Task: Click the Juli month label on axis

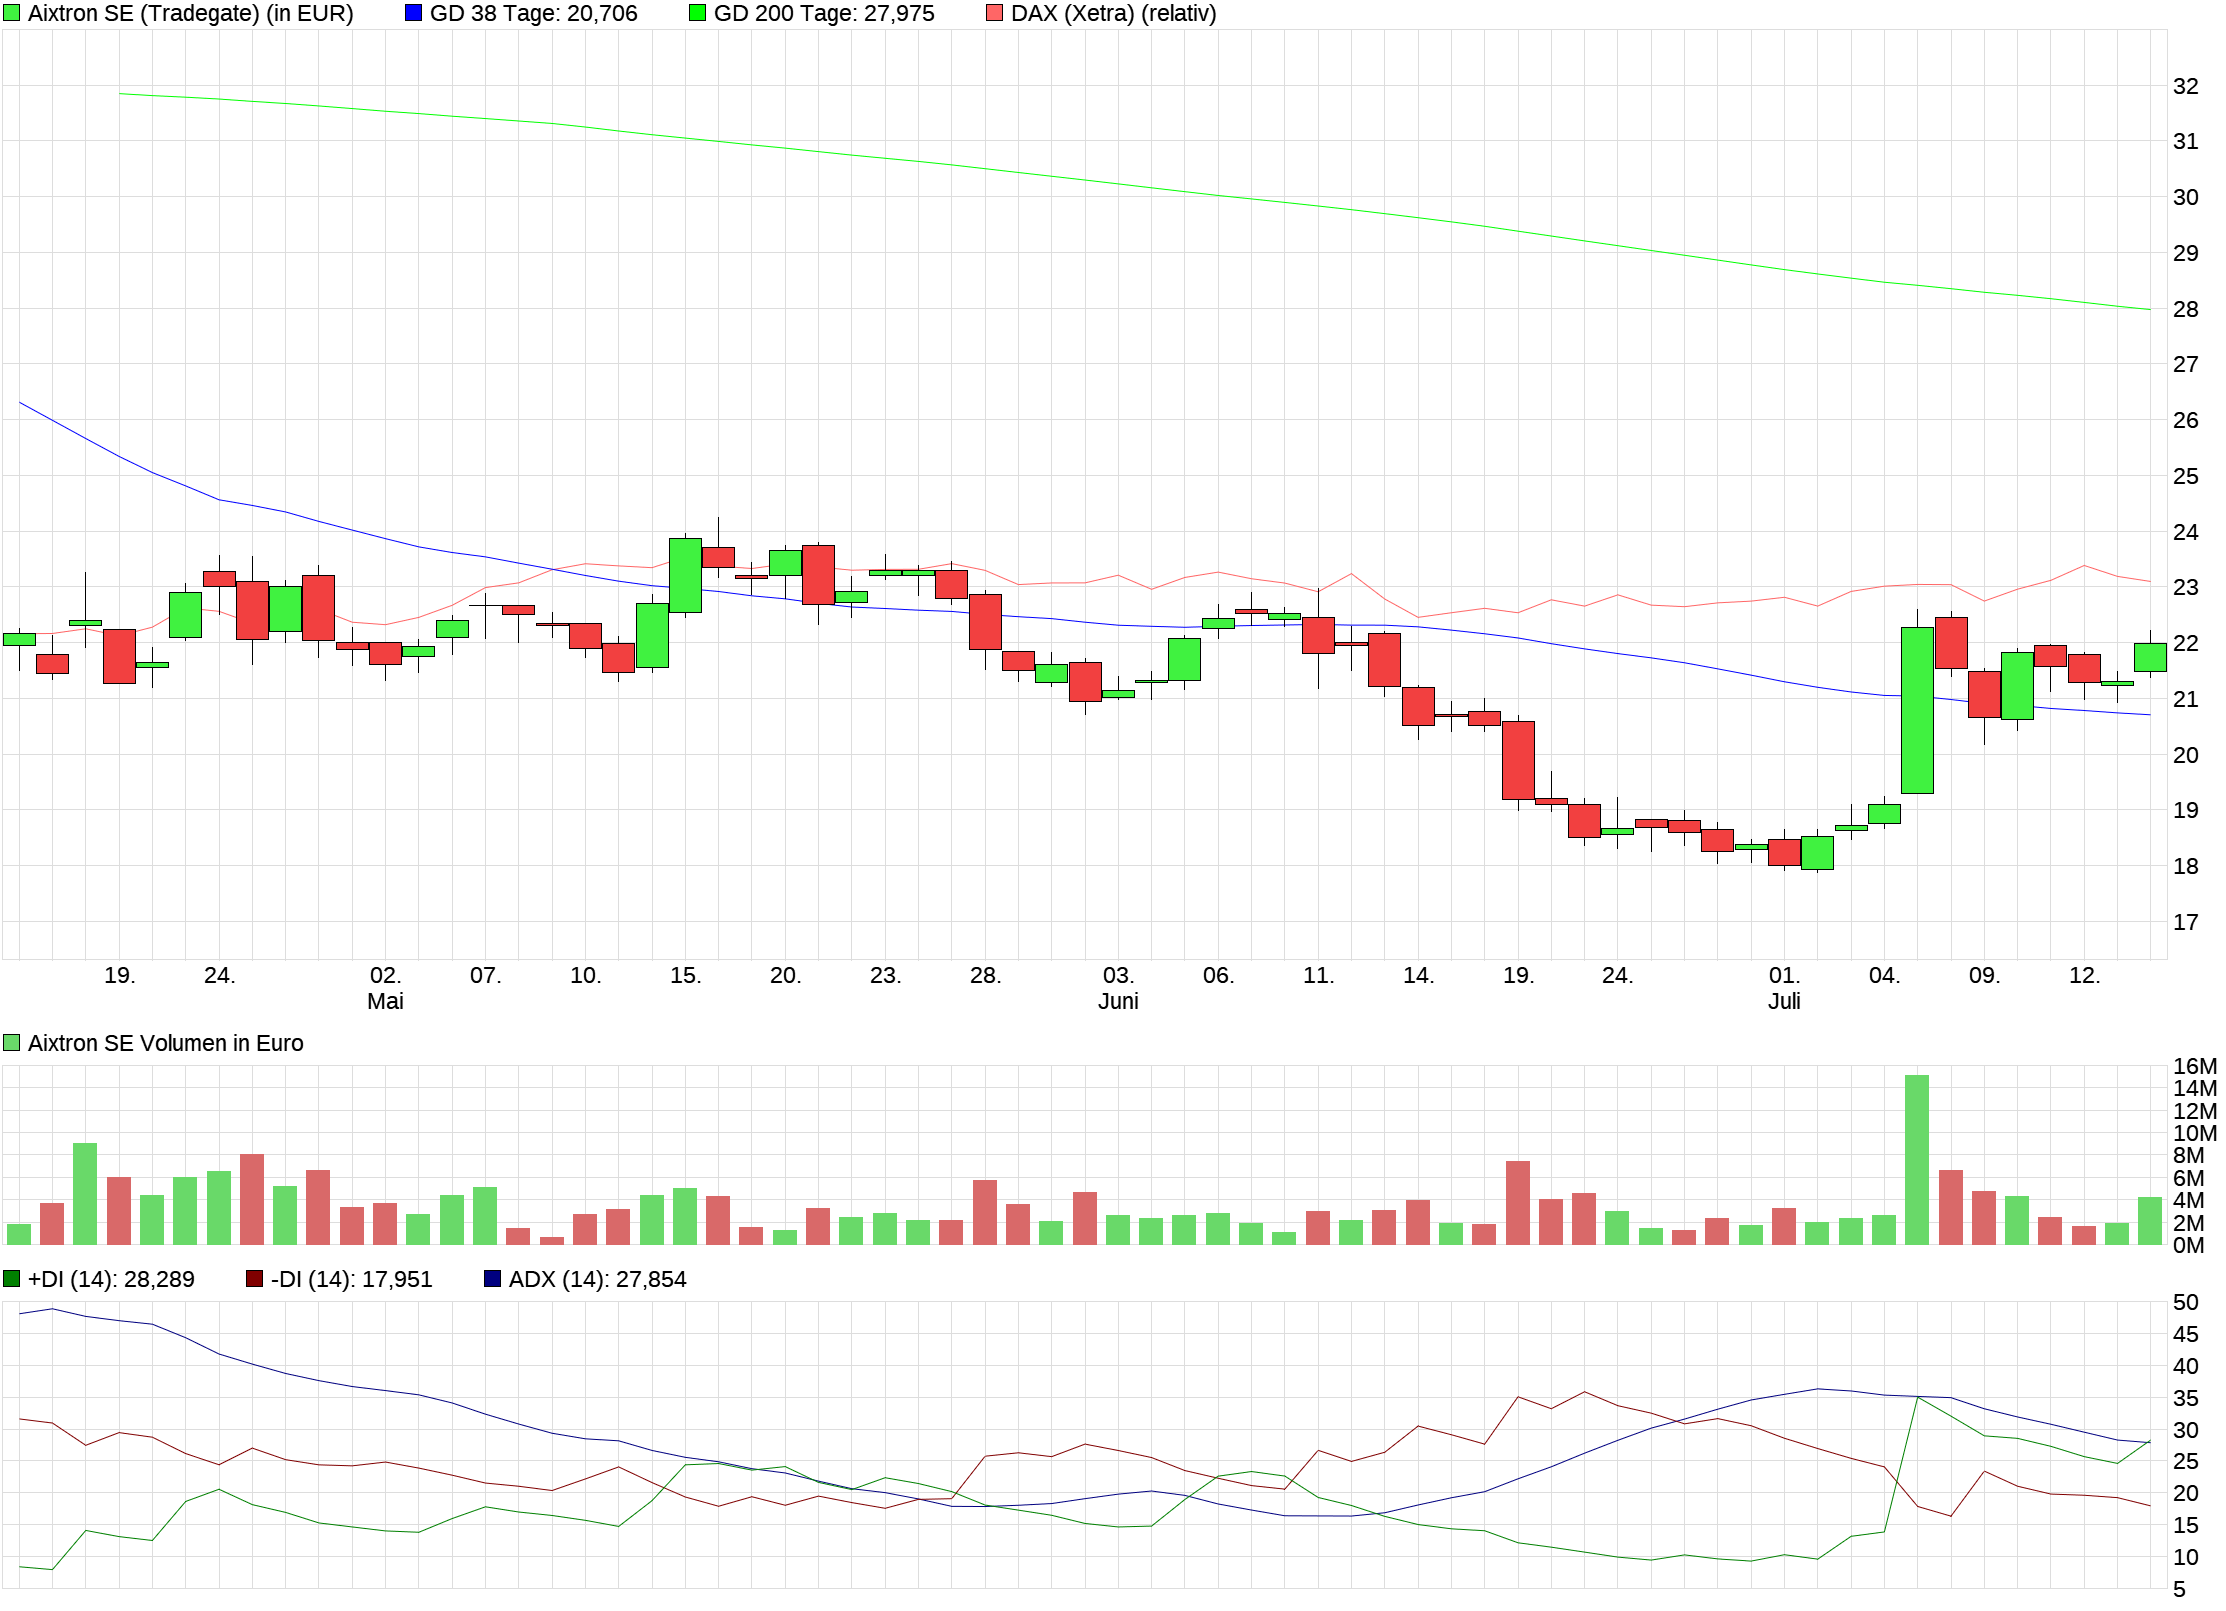Action: click(1784, 1001)
